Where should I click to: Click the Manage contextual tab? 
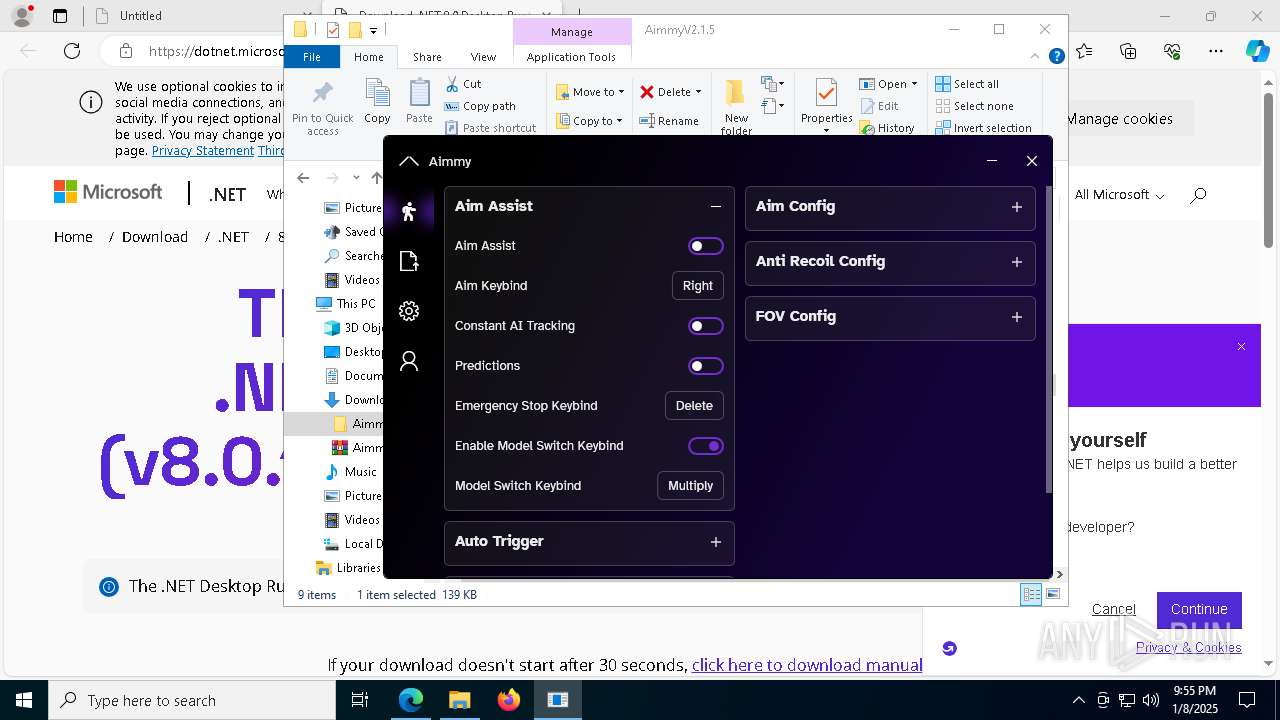point(572,32)
